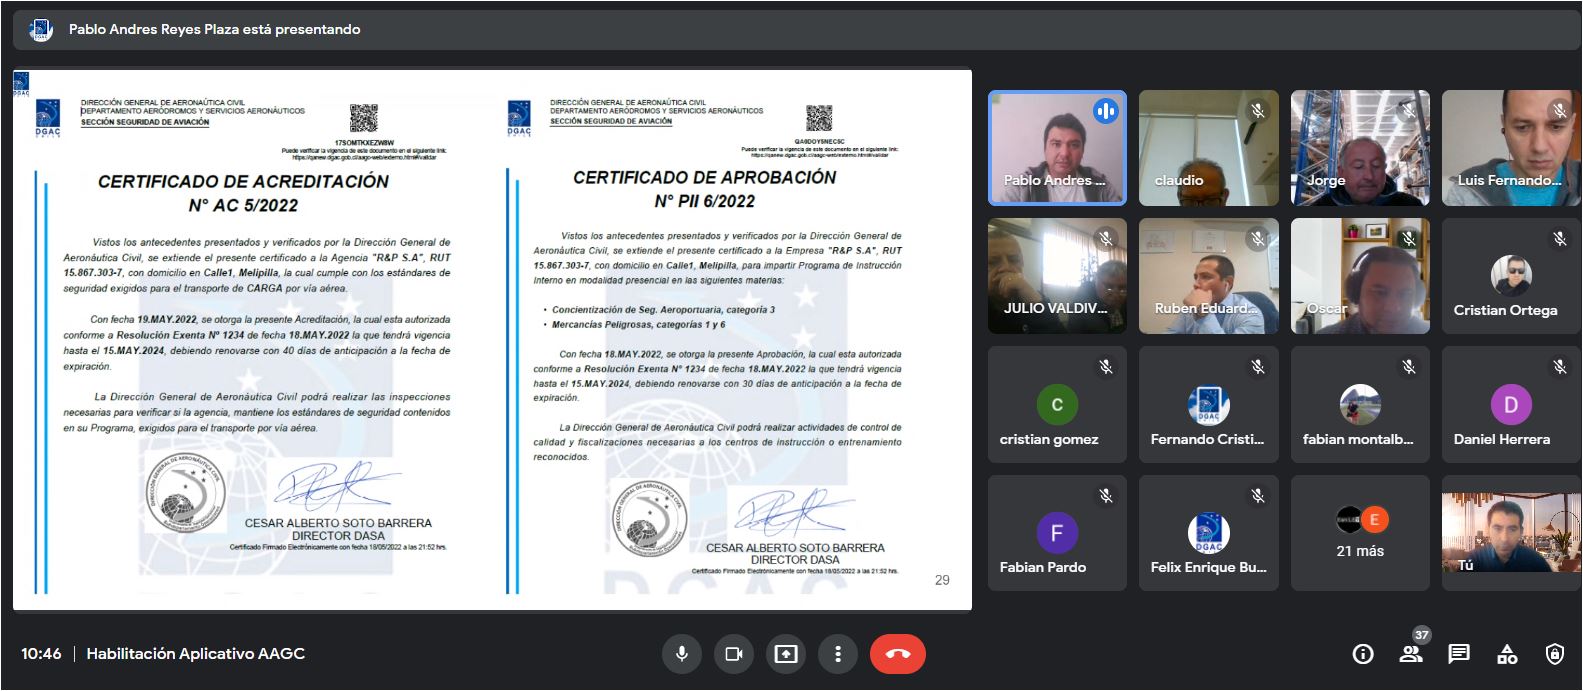Click the present screen button
Screen dimensions: 1583x691
tap(786, 654)
